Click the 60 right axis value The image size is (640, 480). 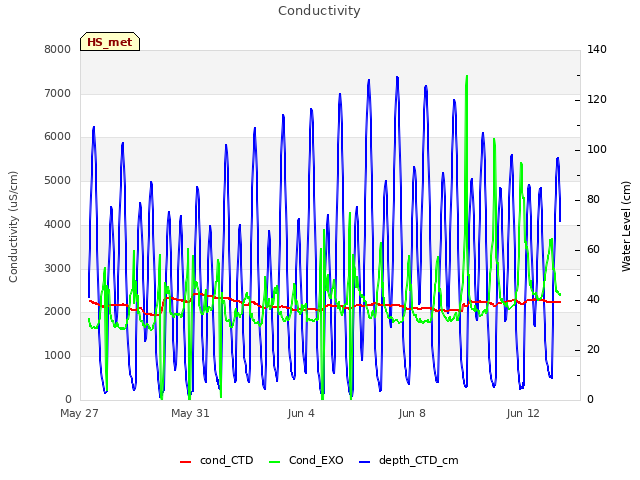coord(593,250)
